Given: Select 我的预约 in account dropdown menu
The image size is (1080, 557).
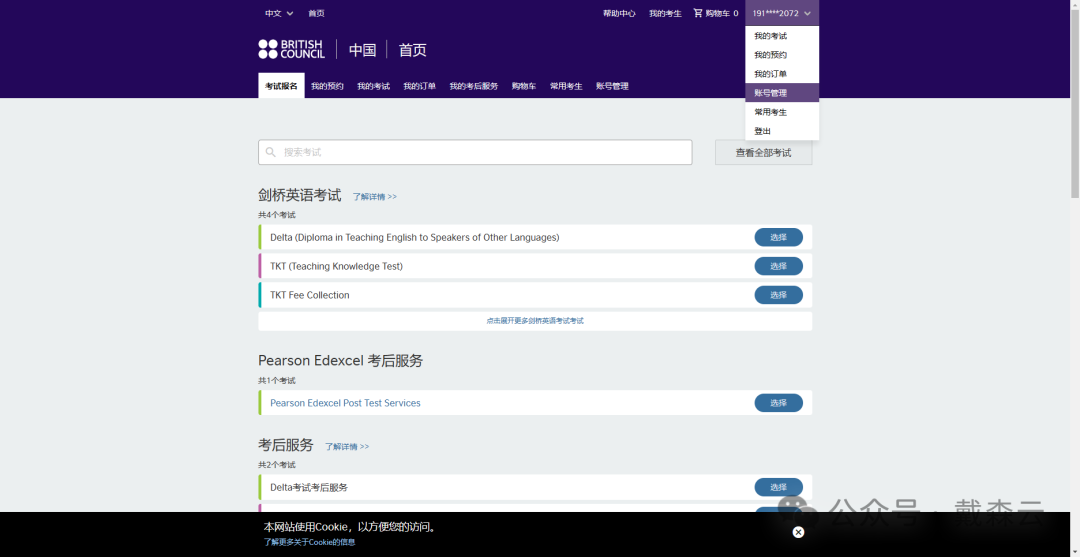Looking at the screenshot, I should 782,55.
